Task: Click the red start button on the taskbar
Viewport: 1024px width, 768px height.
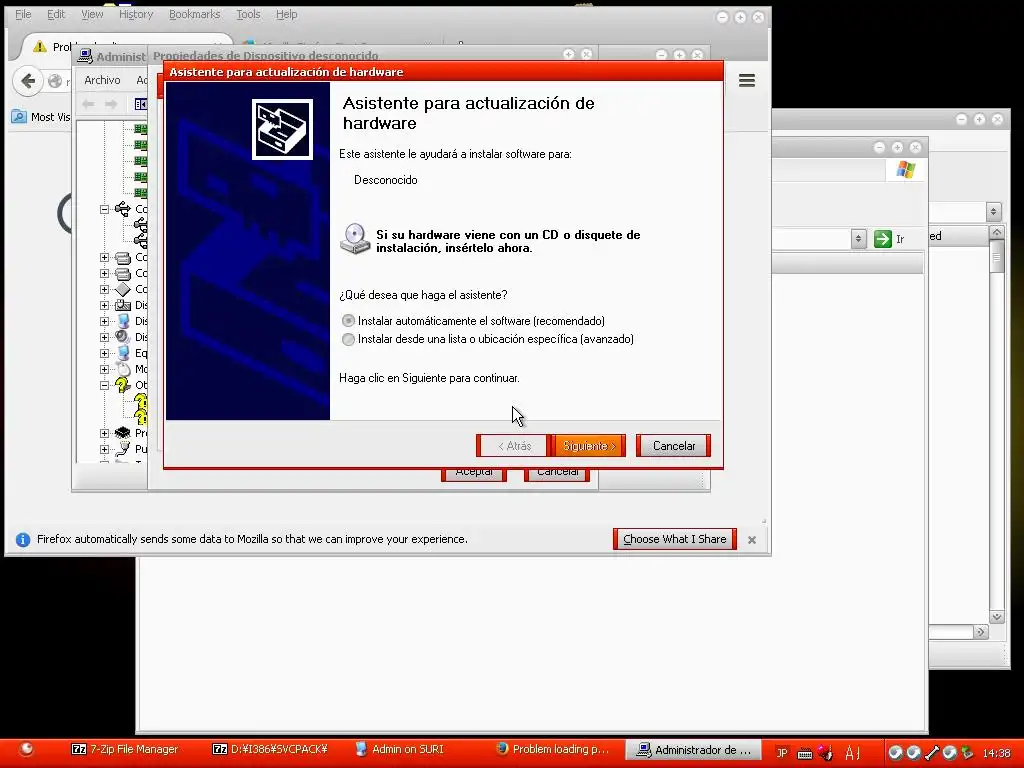Action: 26,749
